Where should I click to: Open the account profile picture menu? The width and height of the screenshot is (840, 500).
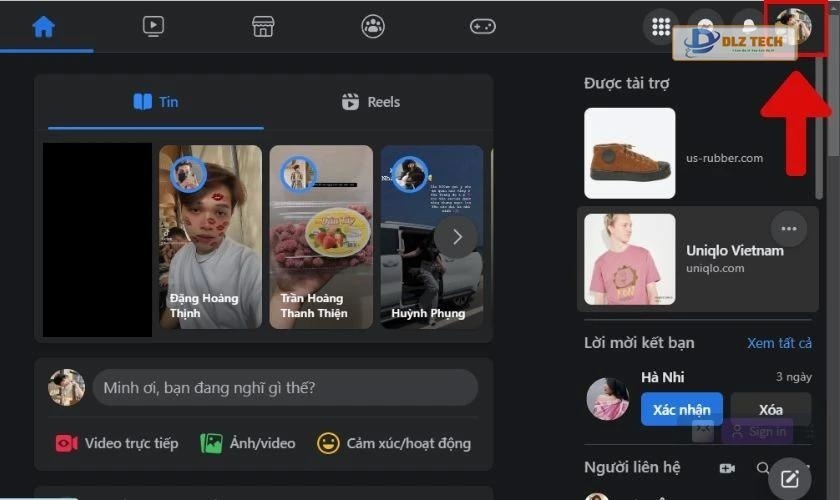pyautogui.click(x=794, y=26)
